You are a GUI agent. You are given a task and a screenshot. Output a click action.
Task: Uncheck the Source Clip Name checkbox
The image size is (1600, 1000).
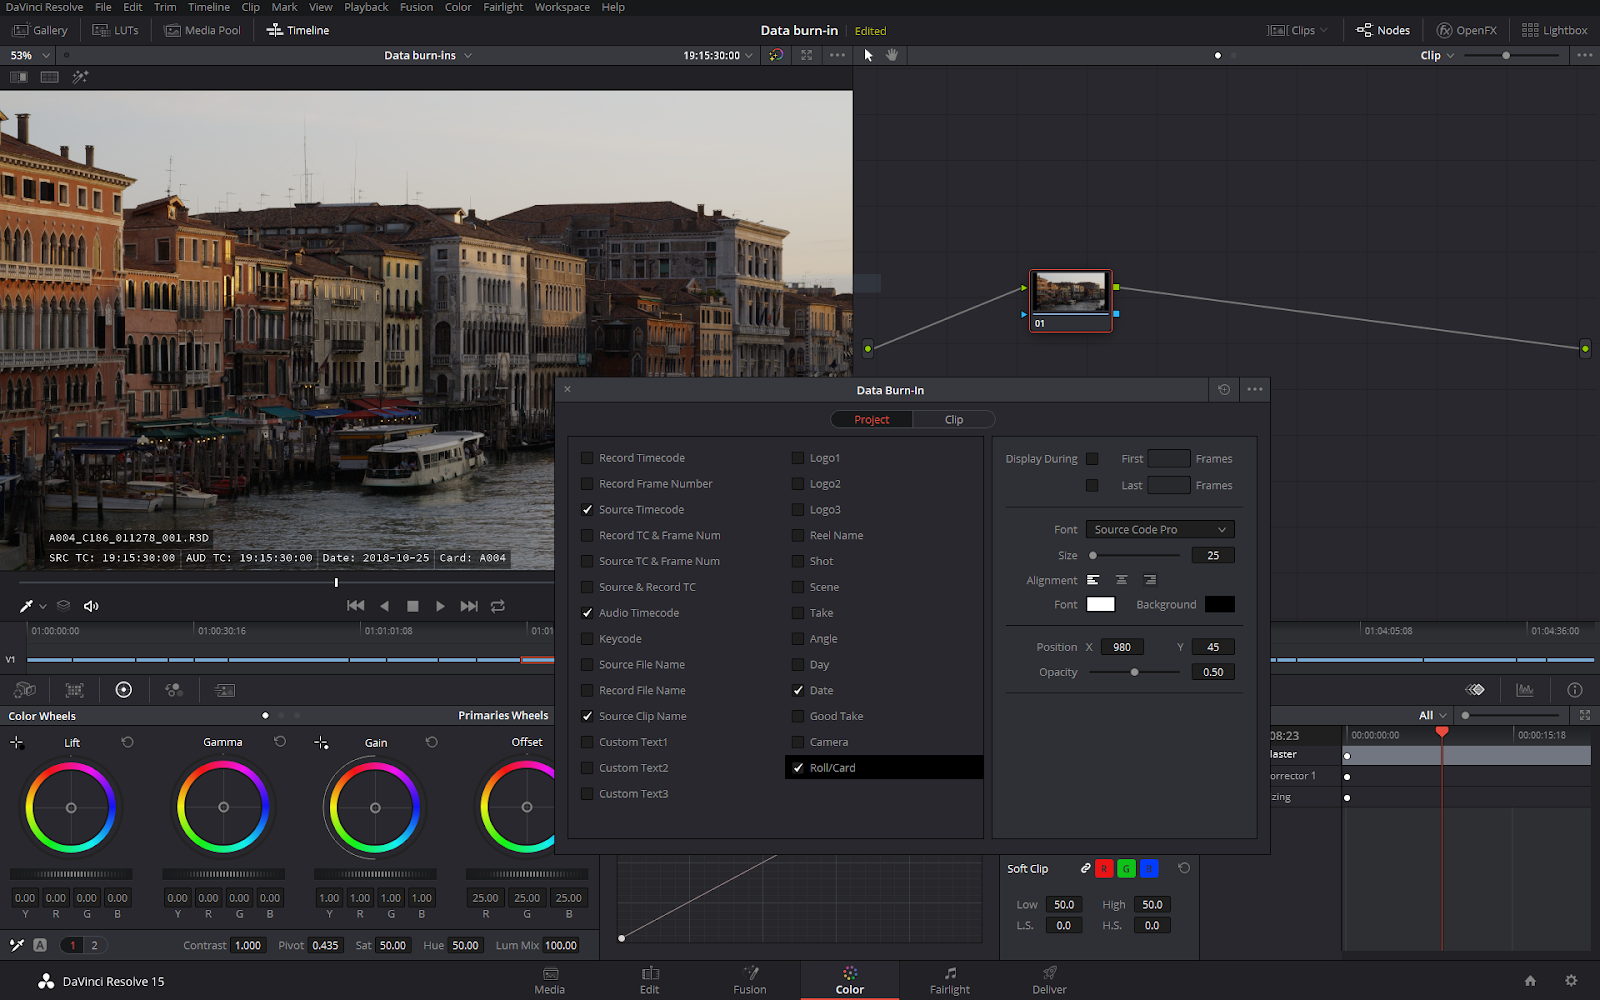[x=587, y=716]
